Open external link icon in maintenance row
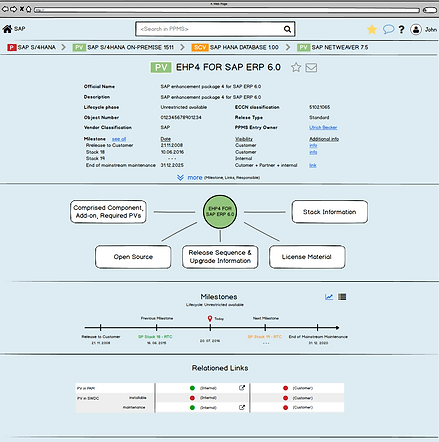The height and width of the screenshot is (442, 439). click(242, 407)
